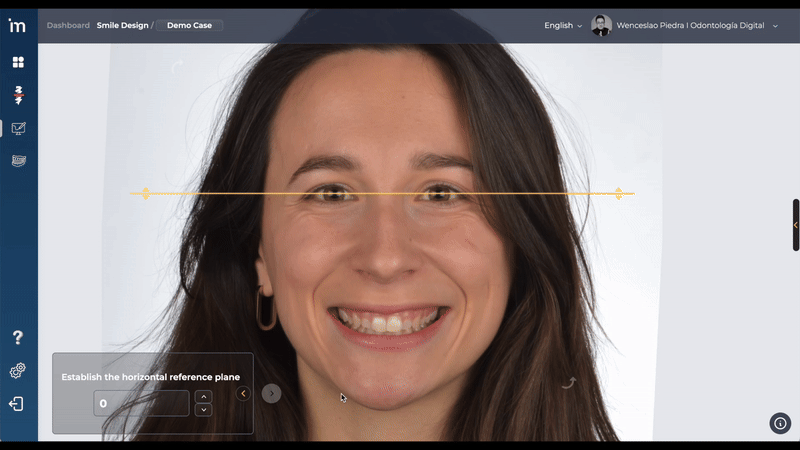Click the logout icon in sidebar
Viewport: 800px width, 450px height.
[x=16, y=404]
